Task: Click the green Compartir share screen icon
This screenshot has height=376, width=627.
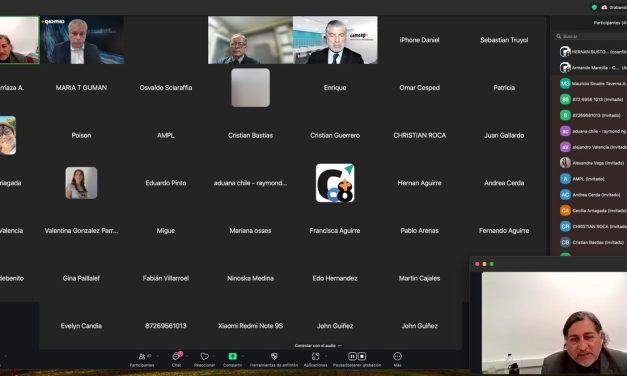Action: pos(232,356)
